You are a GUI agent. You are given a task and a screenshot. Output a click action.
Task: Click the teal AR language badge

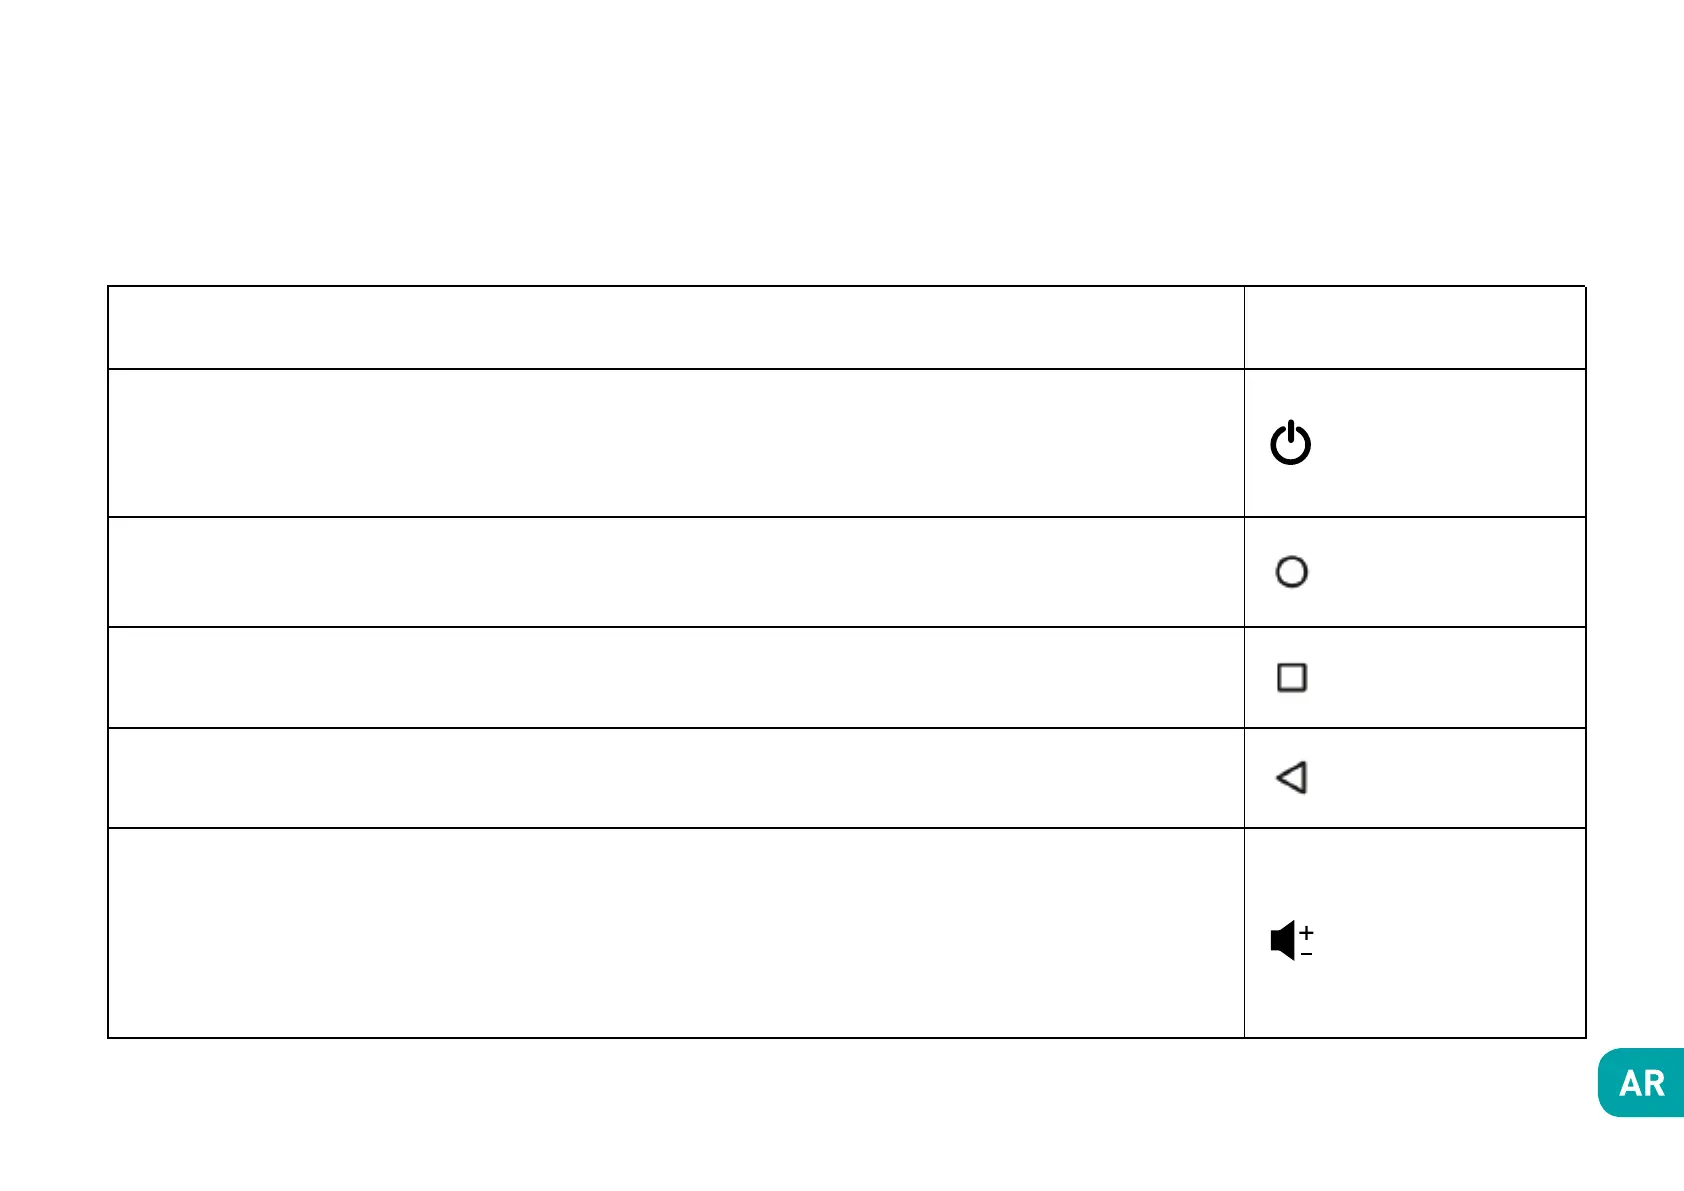pos(1641,1083)
